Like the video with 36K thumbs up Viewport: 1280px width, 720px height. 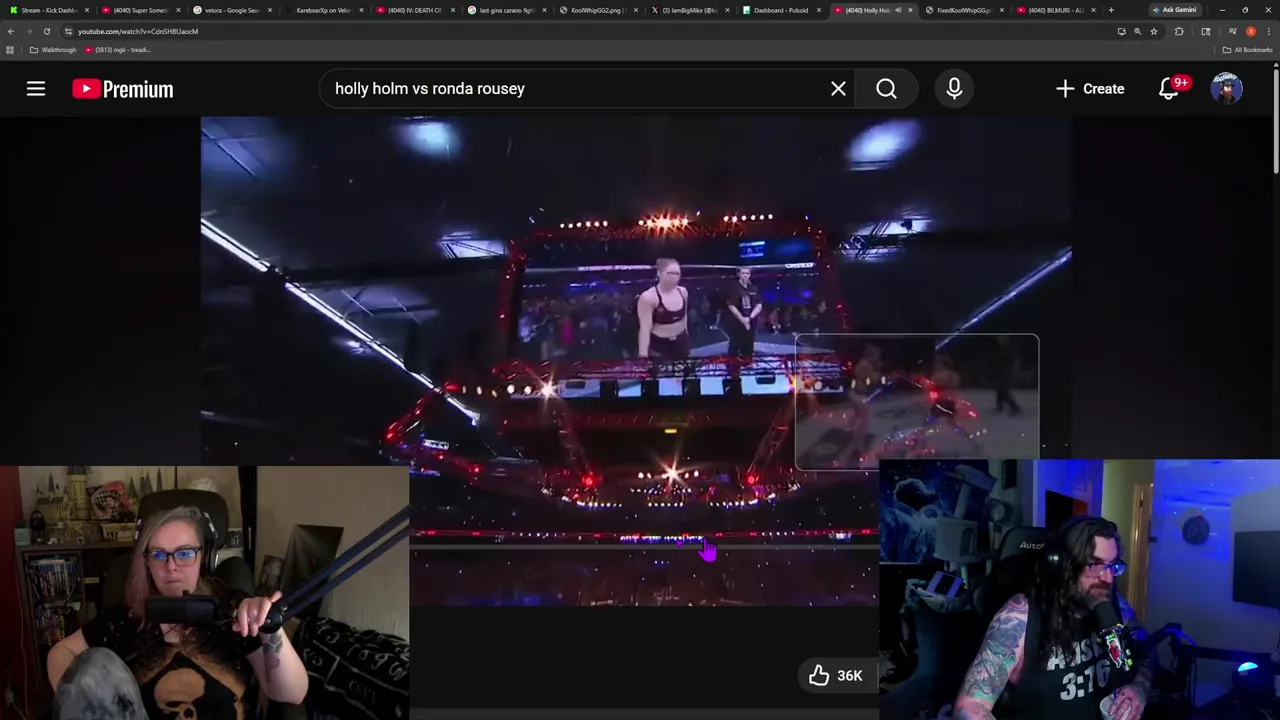[836, 676]
